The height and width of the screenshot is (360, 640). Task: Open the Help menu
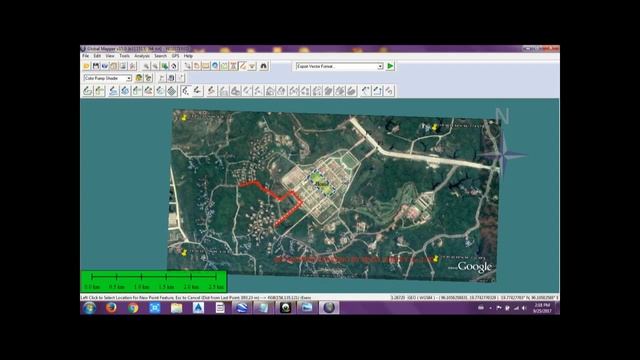coord(188,56)
